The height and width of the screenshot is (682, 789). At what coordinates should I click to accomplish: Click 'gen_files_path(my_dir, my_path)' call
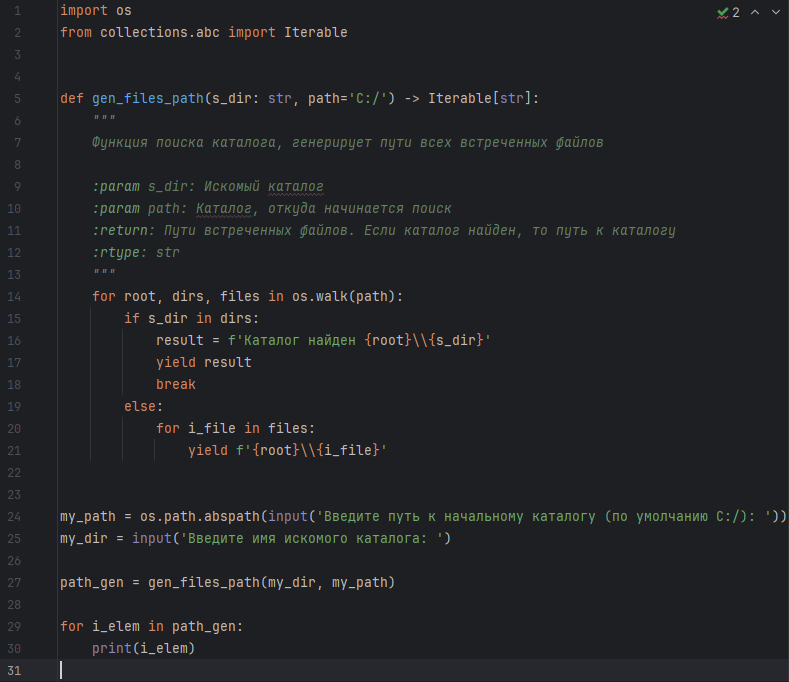pyautogui.click(x=272, y=583)
